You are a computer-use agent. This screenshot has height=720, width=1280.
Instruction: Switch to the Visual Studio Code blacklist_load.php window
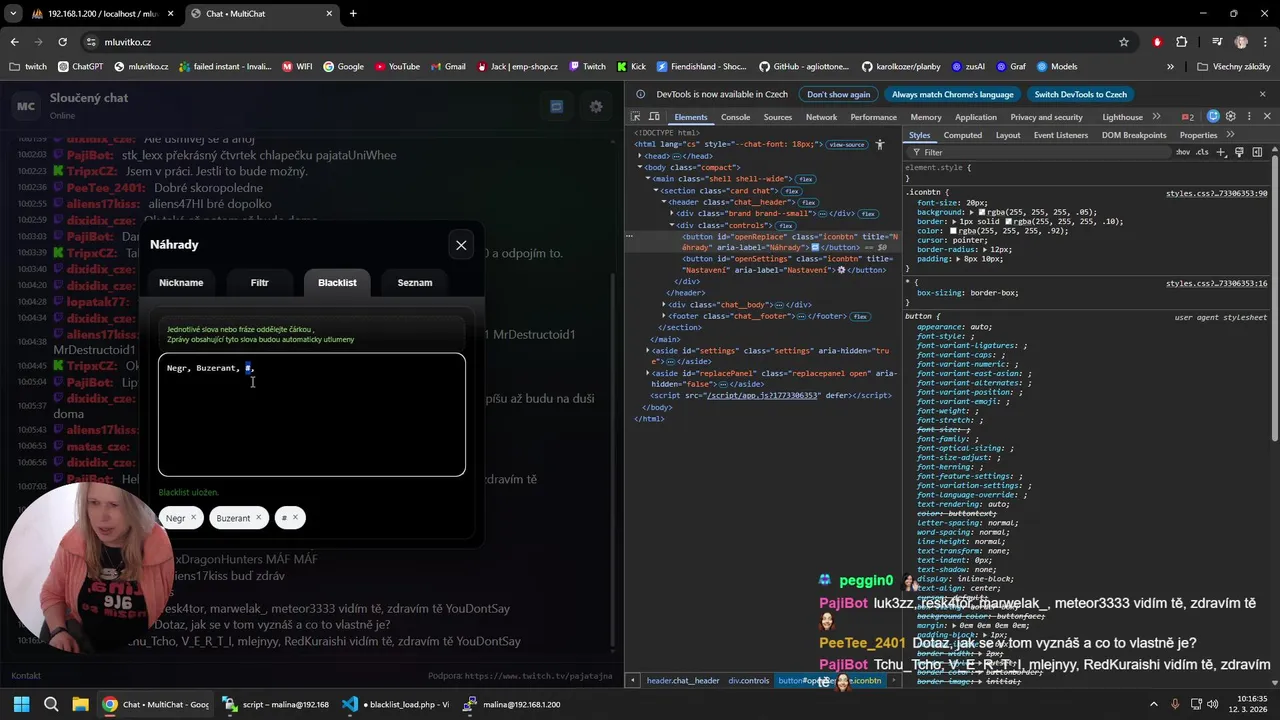396,704
